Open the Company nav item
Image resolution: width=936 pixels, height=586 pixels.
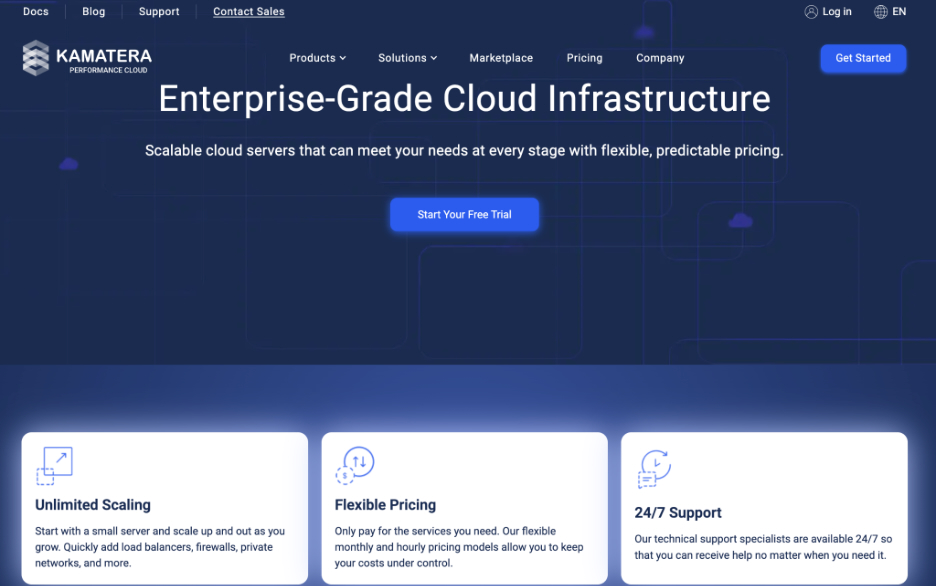pyautogui.click(x=660, y=58)
